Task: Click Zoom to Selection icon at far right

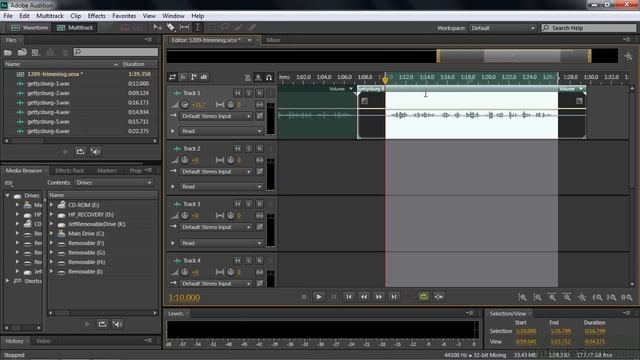Action: pyautogui.click(x=627, y=297)
